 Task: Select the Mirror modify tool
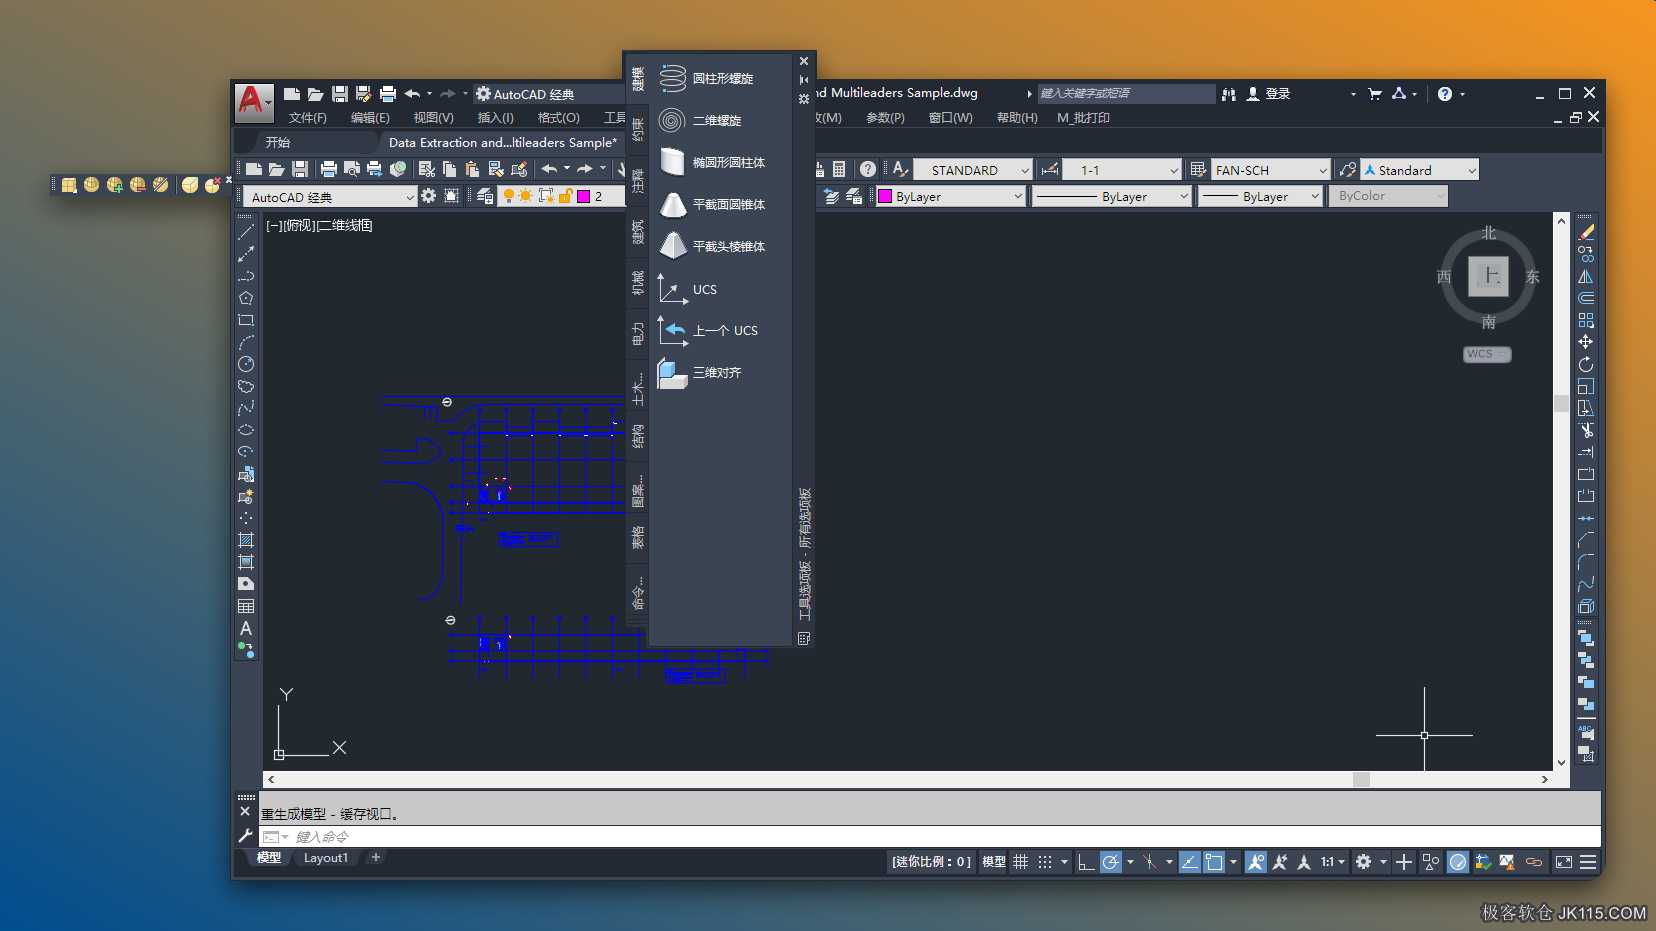coord(1586,276)
